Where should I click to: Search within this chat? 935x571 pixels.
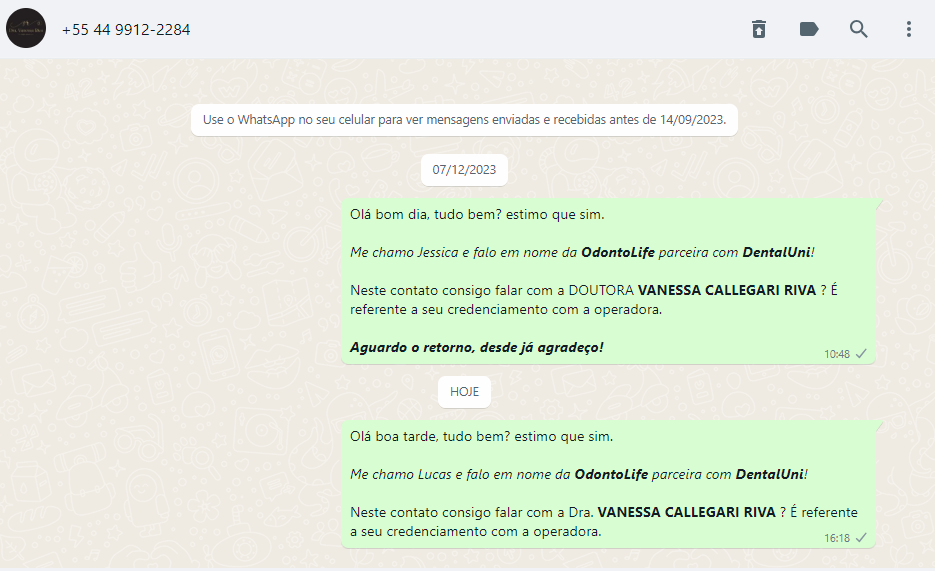tap(858, 29)
